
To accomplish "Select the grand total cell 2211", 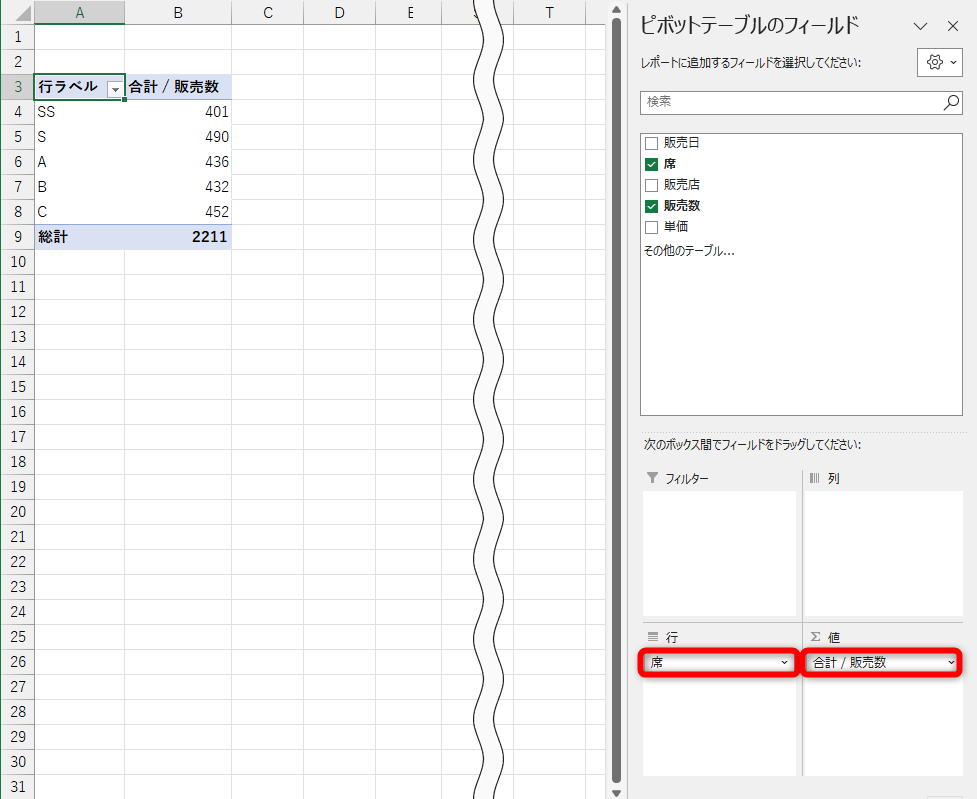I will (x=178, y=237).
